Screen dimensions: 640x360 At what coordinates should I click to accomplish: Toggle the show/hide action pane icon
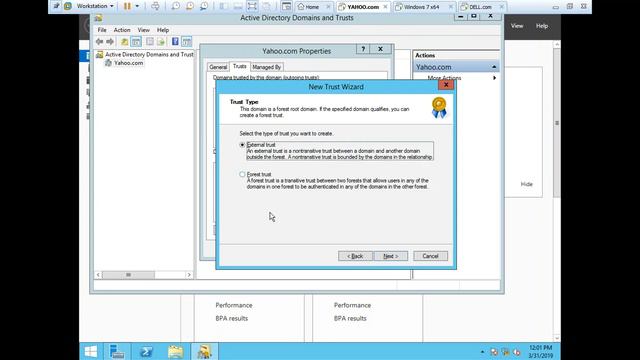tap(187, 42)
